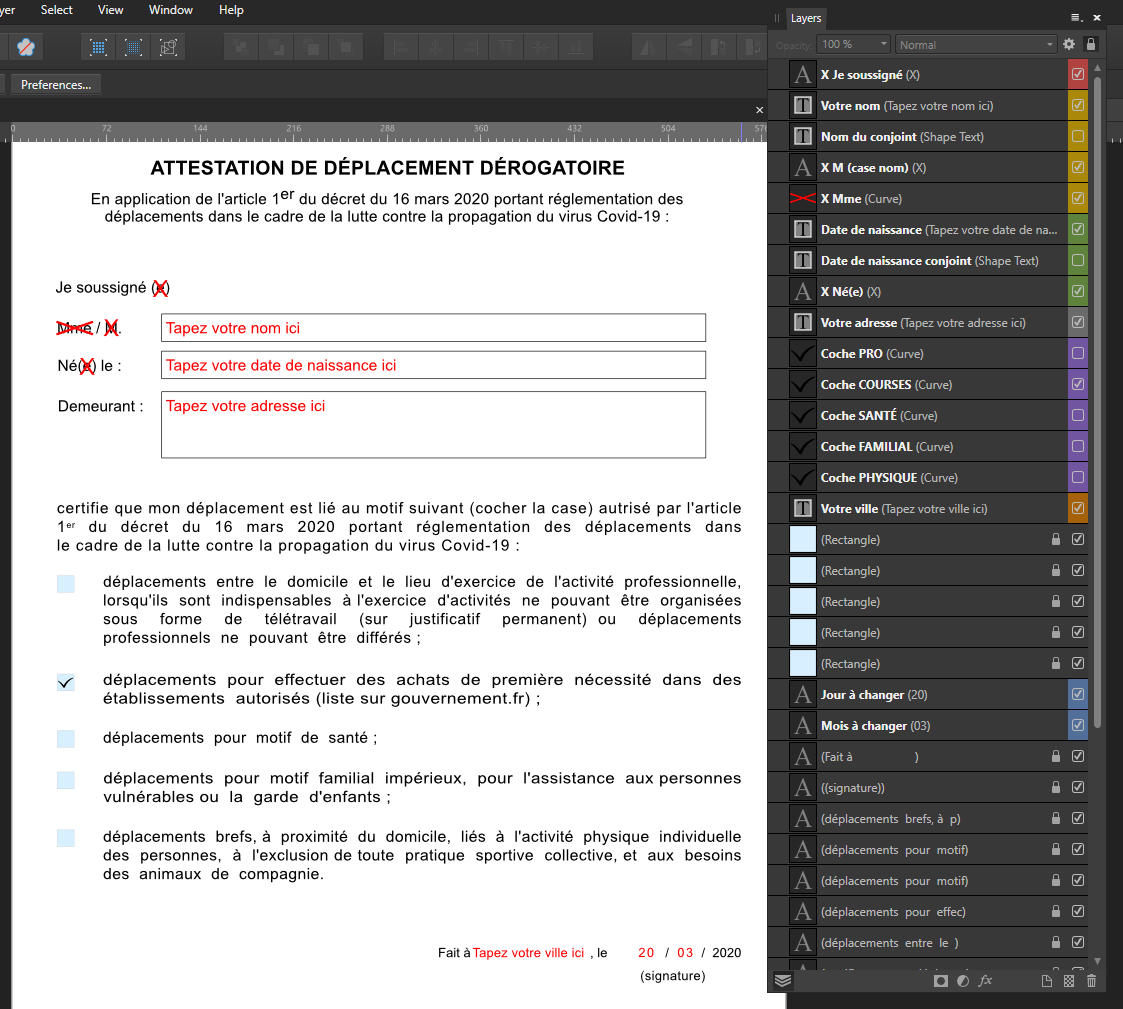The image size is (1123, 1009).
Task: Select the Mois à changer layer
Action: 928,725
